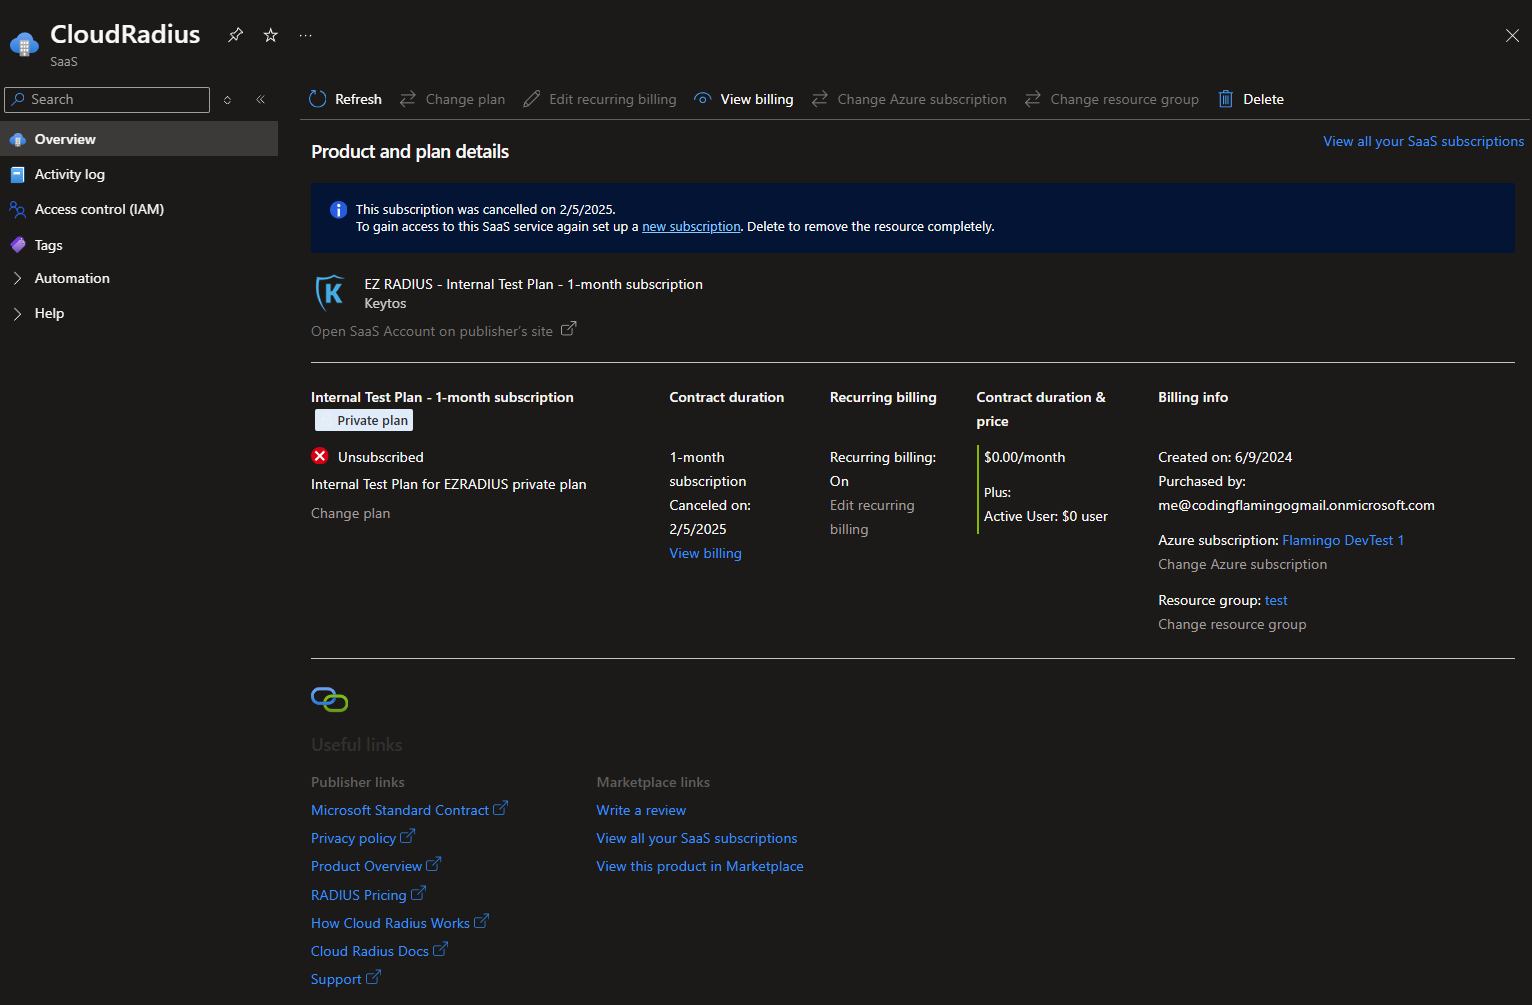Open View all your SaaS subscriptions under Marketplace links

coord(697,838)
